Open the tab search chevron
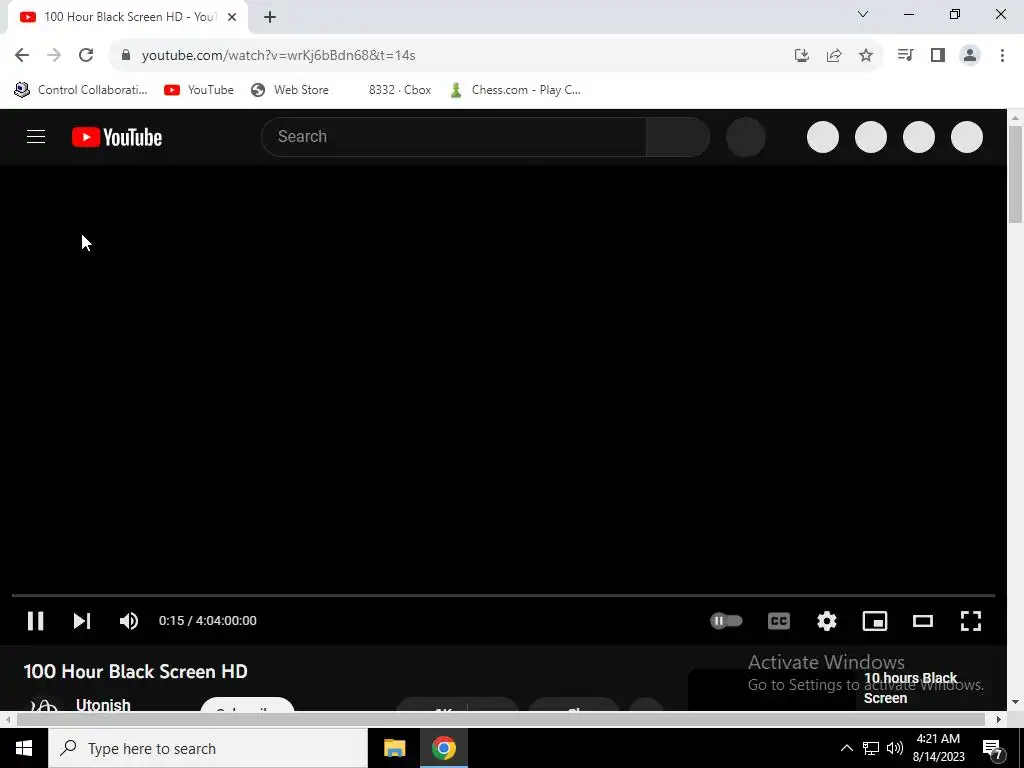Screen dimensions: 1024x768 point(863,14)
